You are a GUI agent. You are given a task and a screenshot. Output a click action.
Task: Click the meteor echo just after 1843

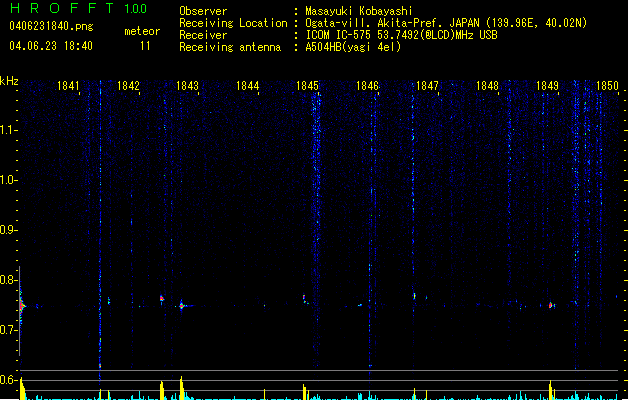[x=182, y=306]
